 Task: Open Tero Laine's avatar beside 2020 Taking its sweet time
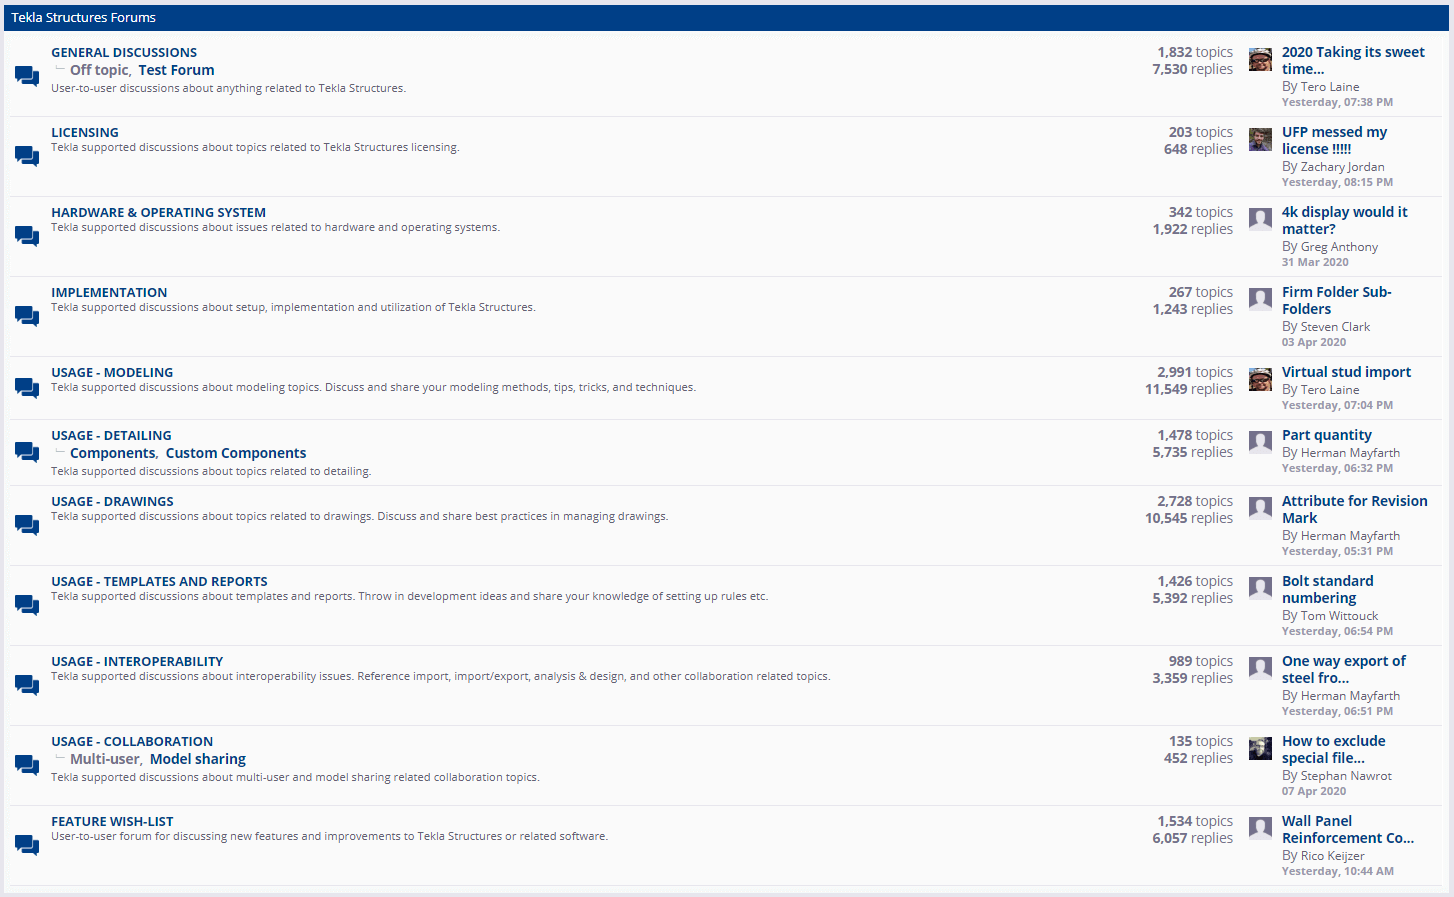pyautogui.click(x=1260, y=59)
